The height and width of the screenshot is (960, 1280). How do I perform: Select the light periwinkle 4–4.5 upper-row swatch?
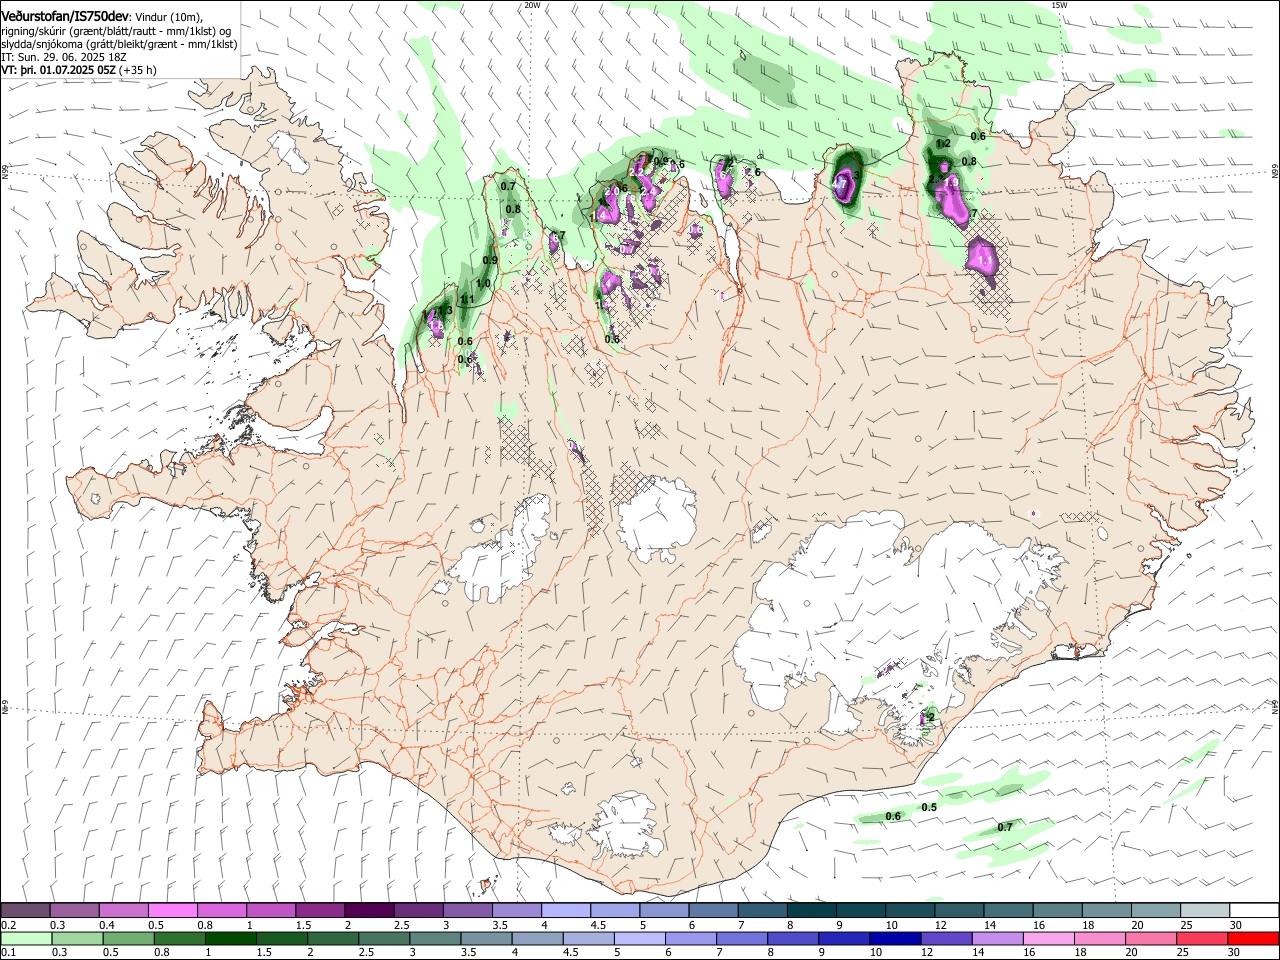click(566, 911)
